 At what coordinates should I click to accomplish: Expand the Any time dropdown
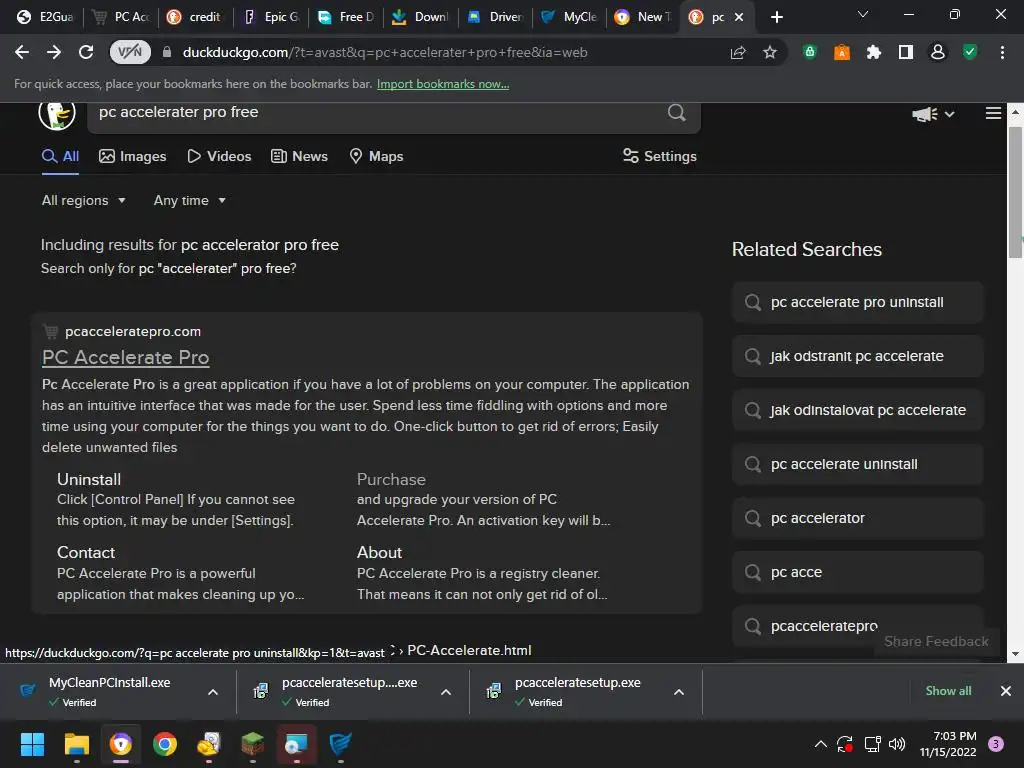click(190, 200)
